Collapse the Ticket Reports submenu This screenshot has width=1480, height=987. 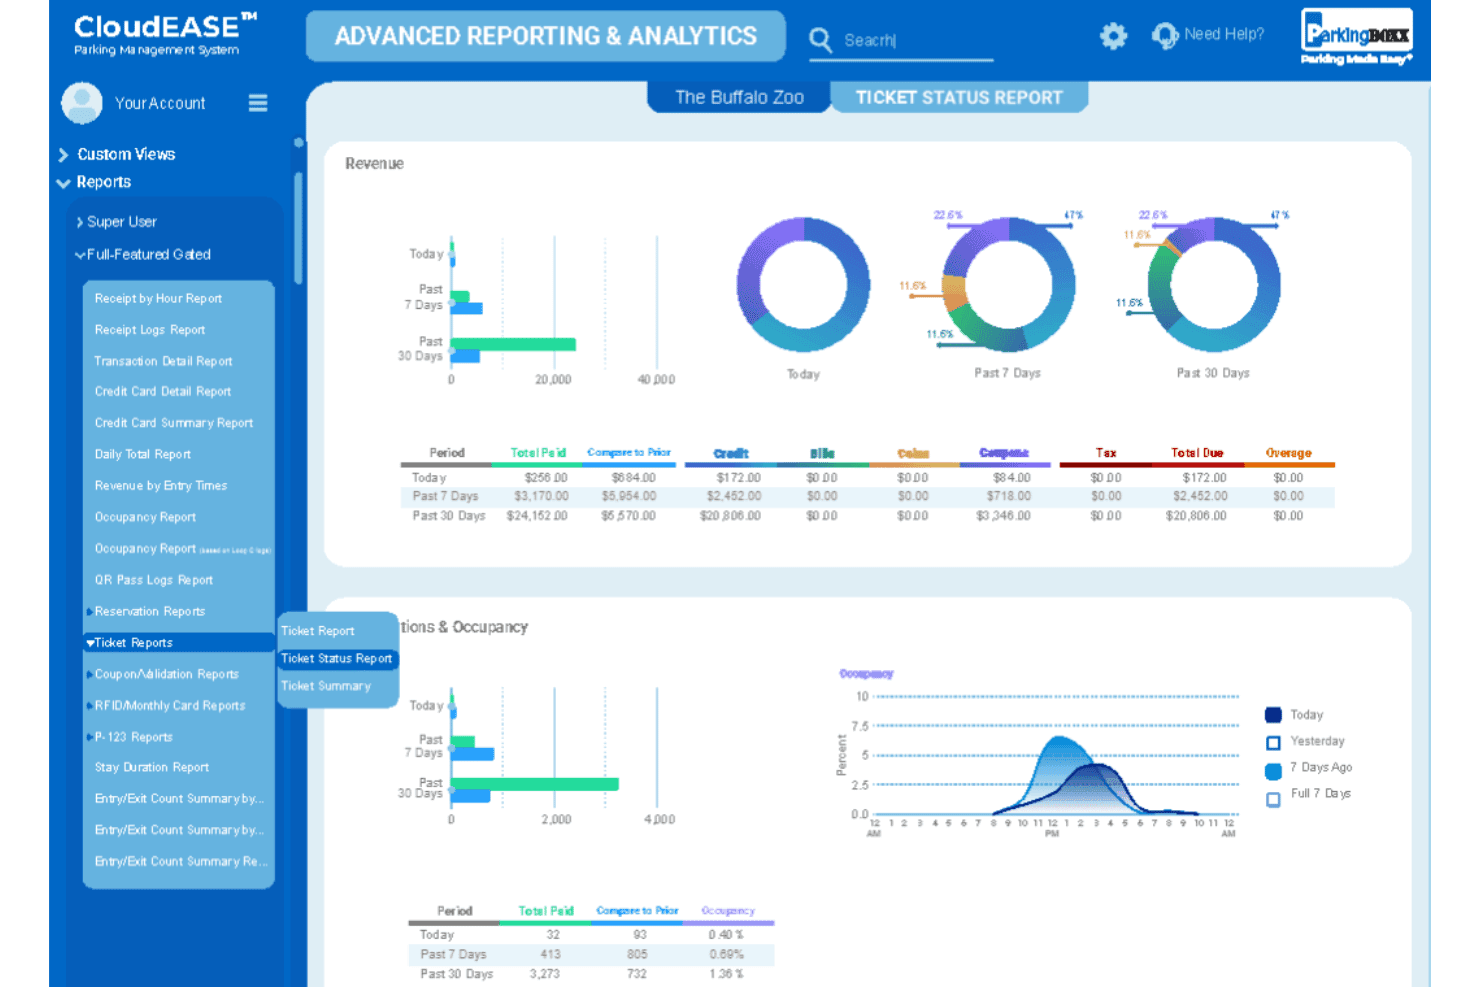(90, 643)
